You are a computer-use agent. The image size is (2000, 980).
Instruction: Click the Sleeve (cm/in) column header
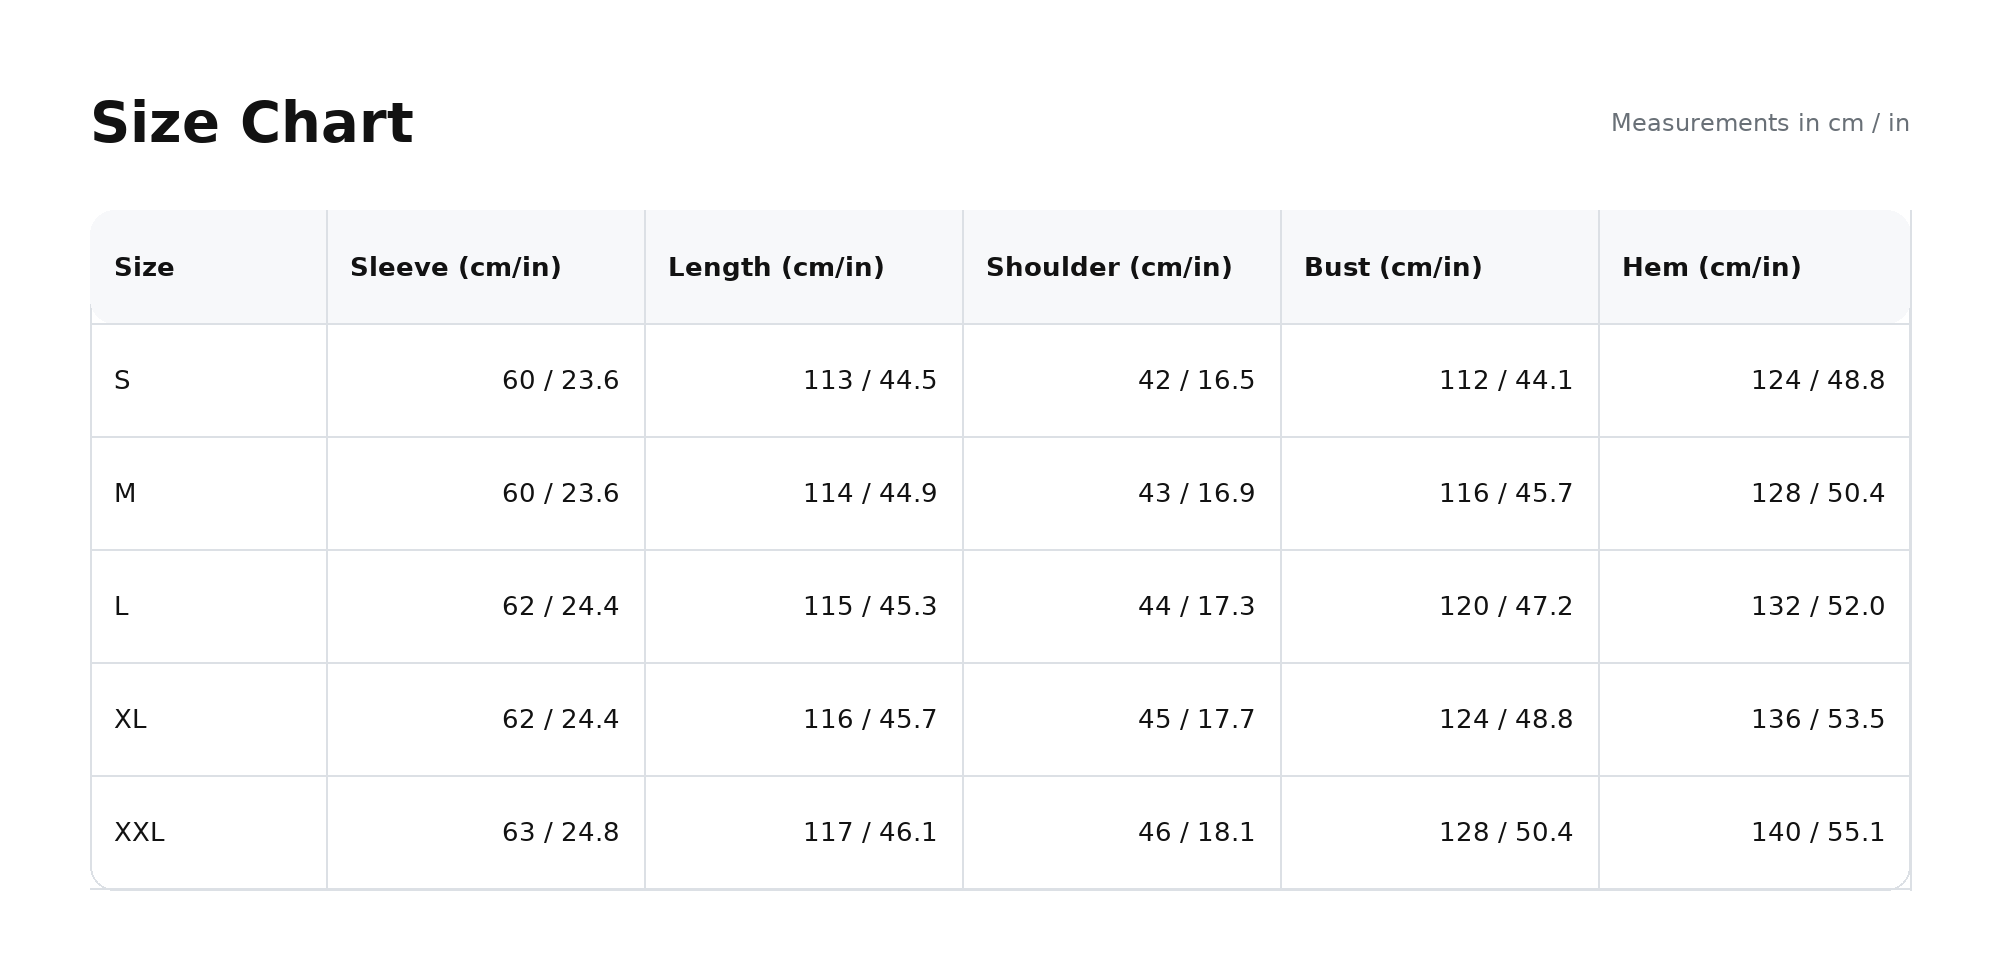pyautogui.click(x=455, y=268)
